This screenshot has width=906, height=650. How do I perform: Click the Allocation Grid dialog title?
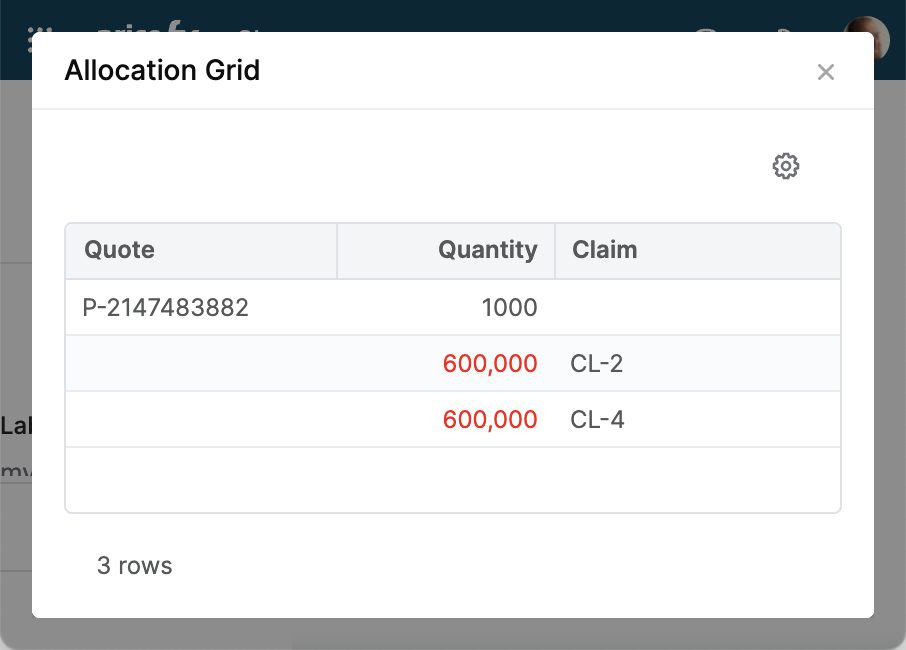162,71
